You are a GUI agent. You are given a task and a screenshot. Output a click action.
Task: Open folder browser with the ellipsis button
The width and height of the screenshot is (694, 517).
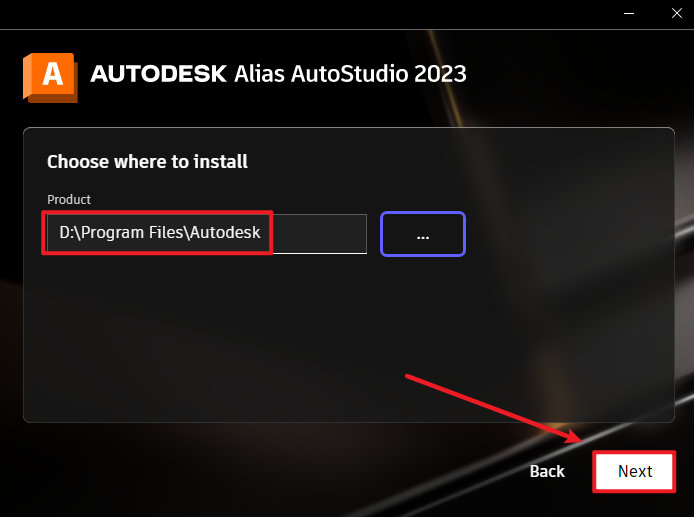point(423,234)
